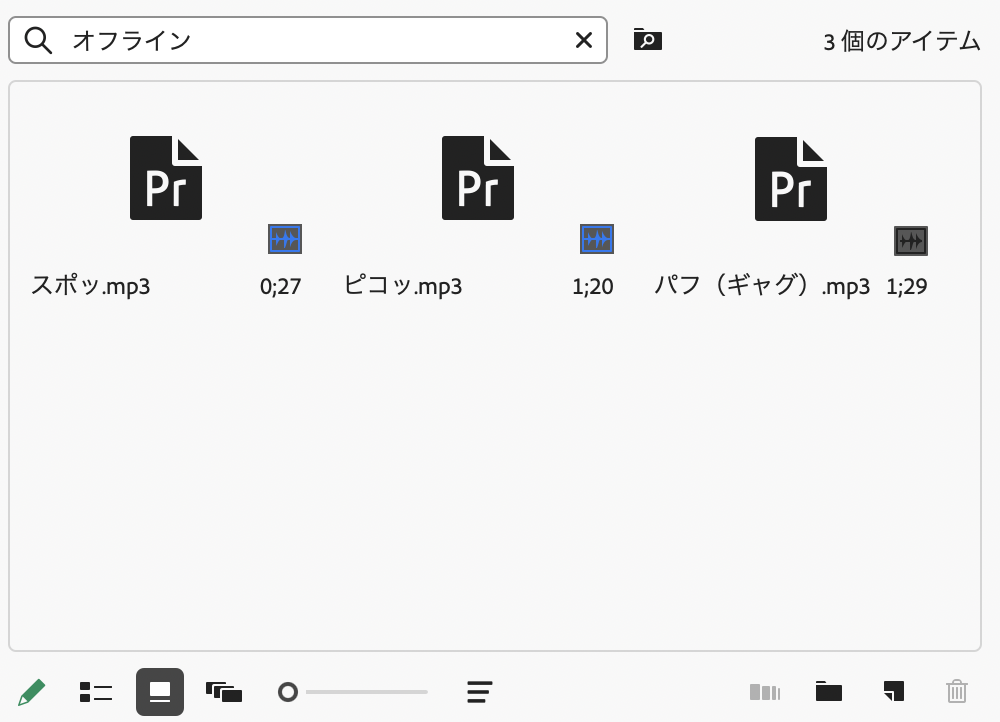Switch to List View
1000x722 pixels.
95,691
